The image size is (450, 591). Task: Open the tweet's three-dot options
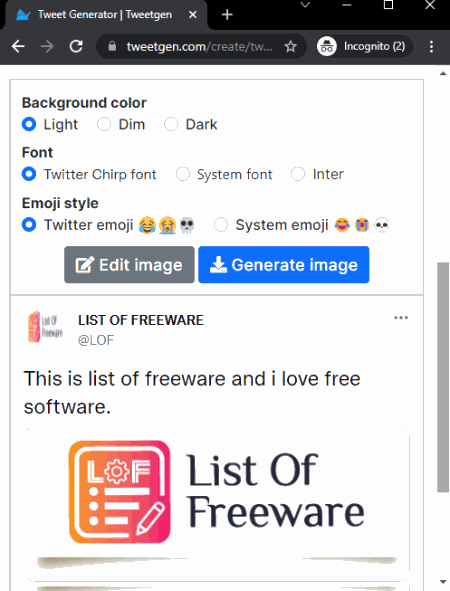coord(401,318)
